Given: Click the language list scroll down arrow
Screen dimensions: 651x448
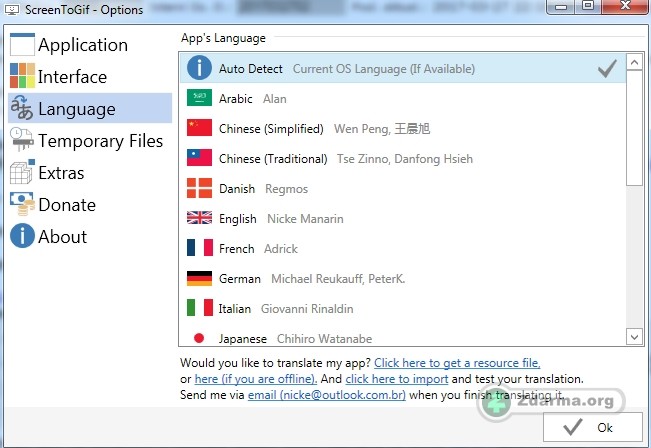Looking at the screenshot, I should (634, 337).
